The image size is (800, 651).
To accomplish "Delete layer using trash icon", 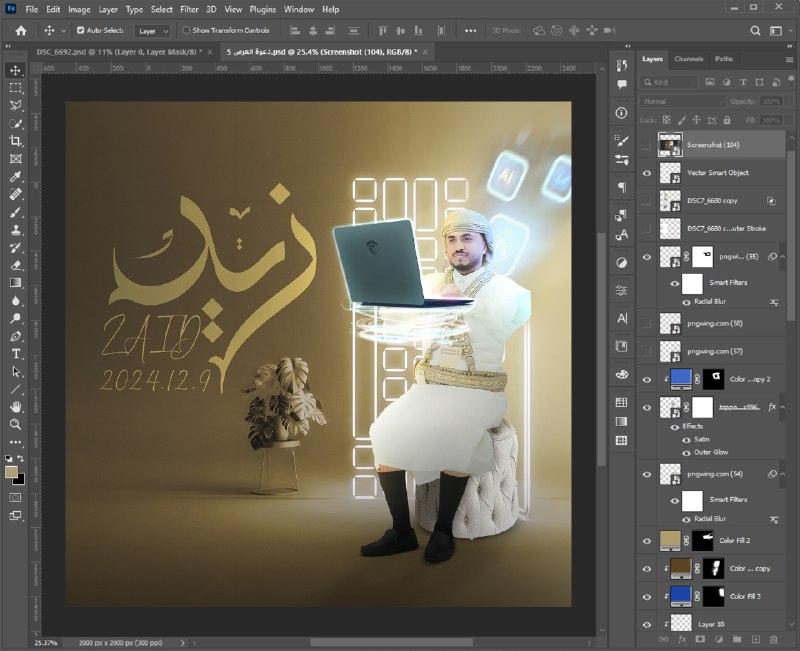I will [773, 639].
